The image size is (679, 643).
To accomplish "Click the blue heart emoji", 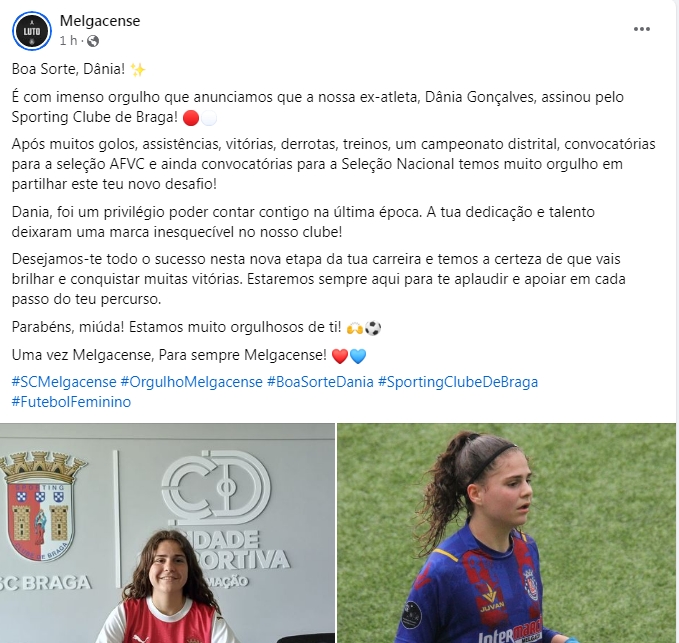I will (358, 356).
